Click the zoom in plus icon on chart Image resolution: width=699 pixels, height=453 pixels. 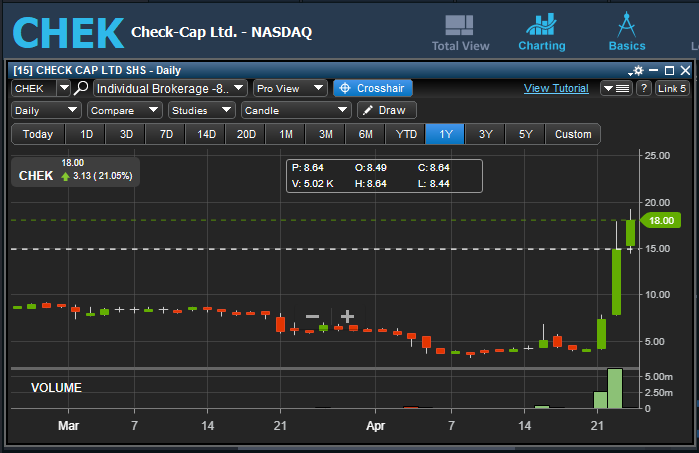tap(347, 317)
